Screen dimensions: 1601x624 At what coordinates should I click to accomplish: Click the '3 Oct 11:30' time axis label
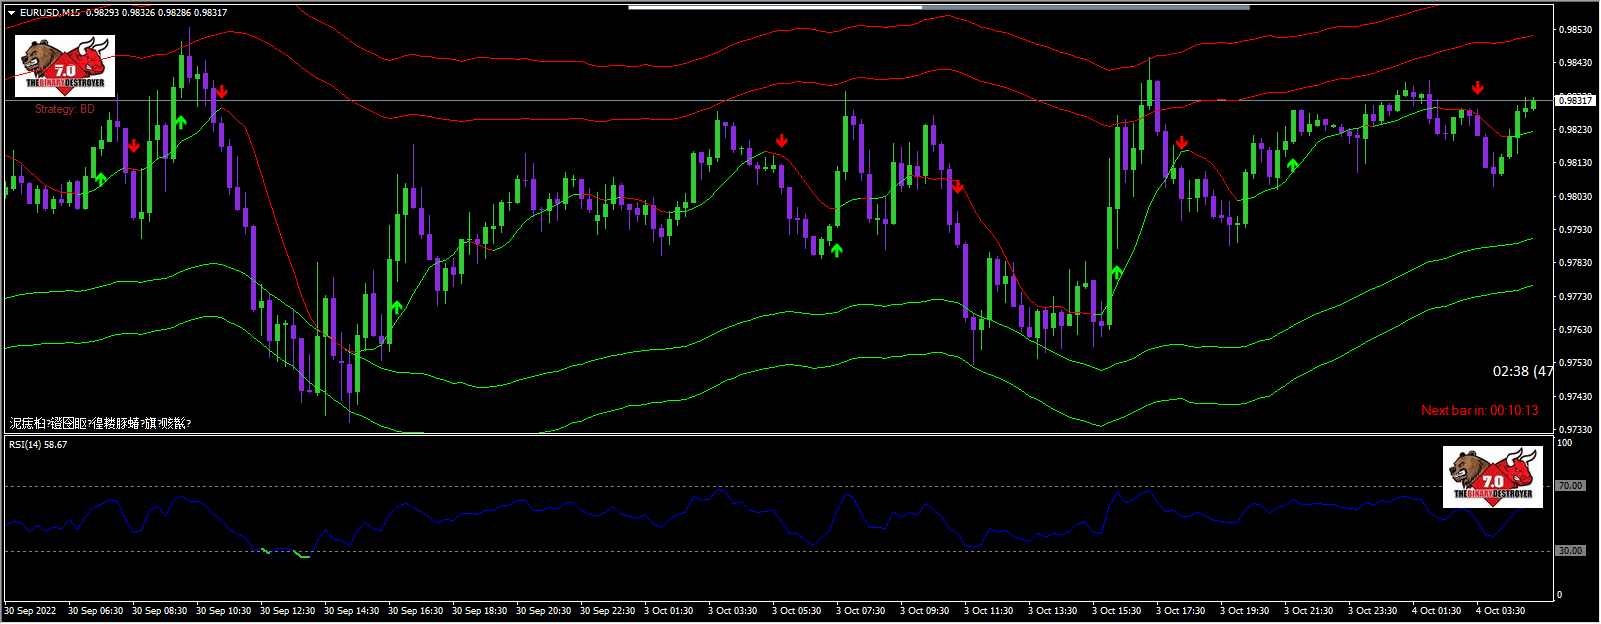[988, 611]
